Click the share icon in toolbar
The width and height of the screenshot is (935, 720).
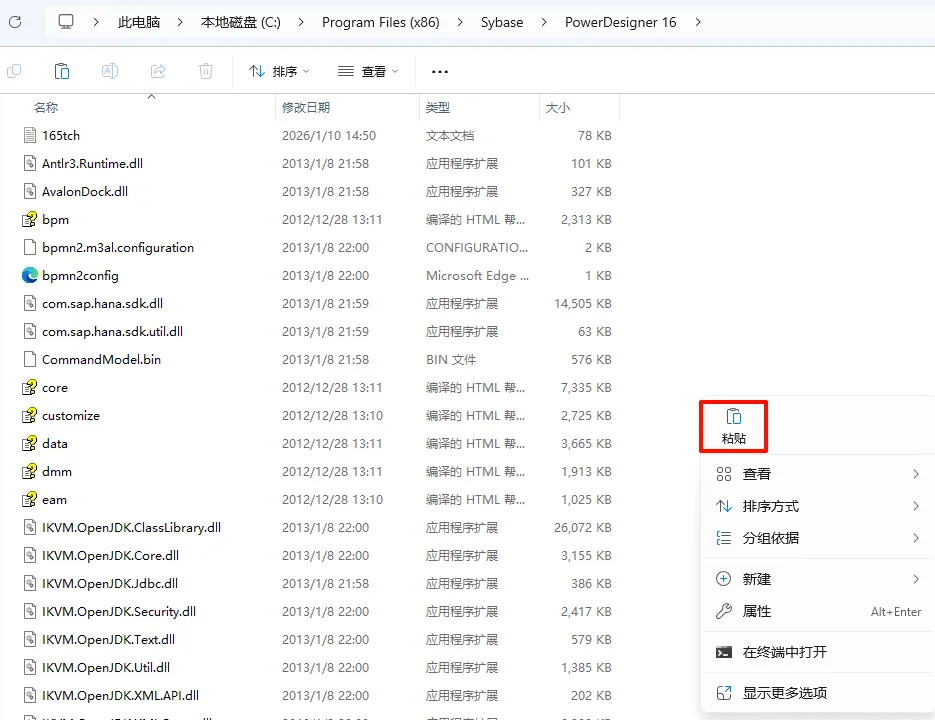click(x=158, y=71)
